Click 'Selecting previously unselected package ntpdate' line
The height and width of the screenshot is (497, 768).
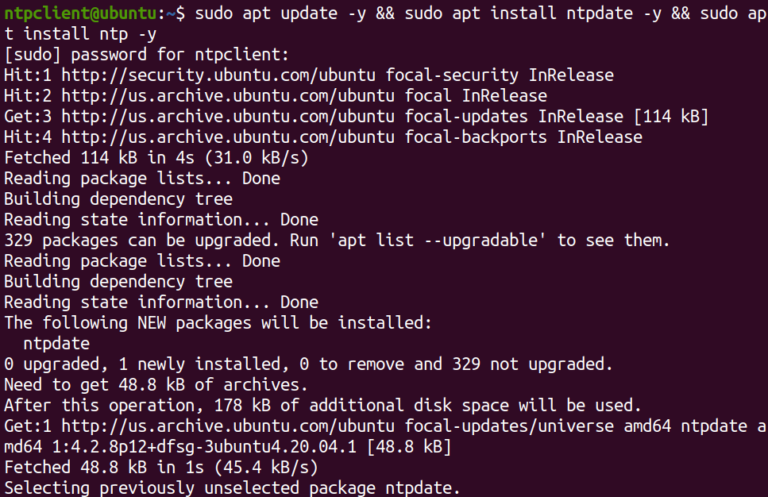coord(232,488)
